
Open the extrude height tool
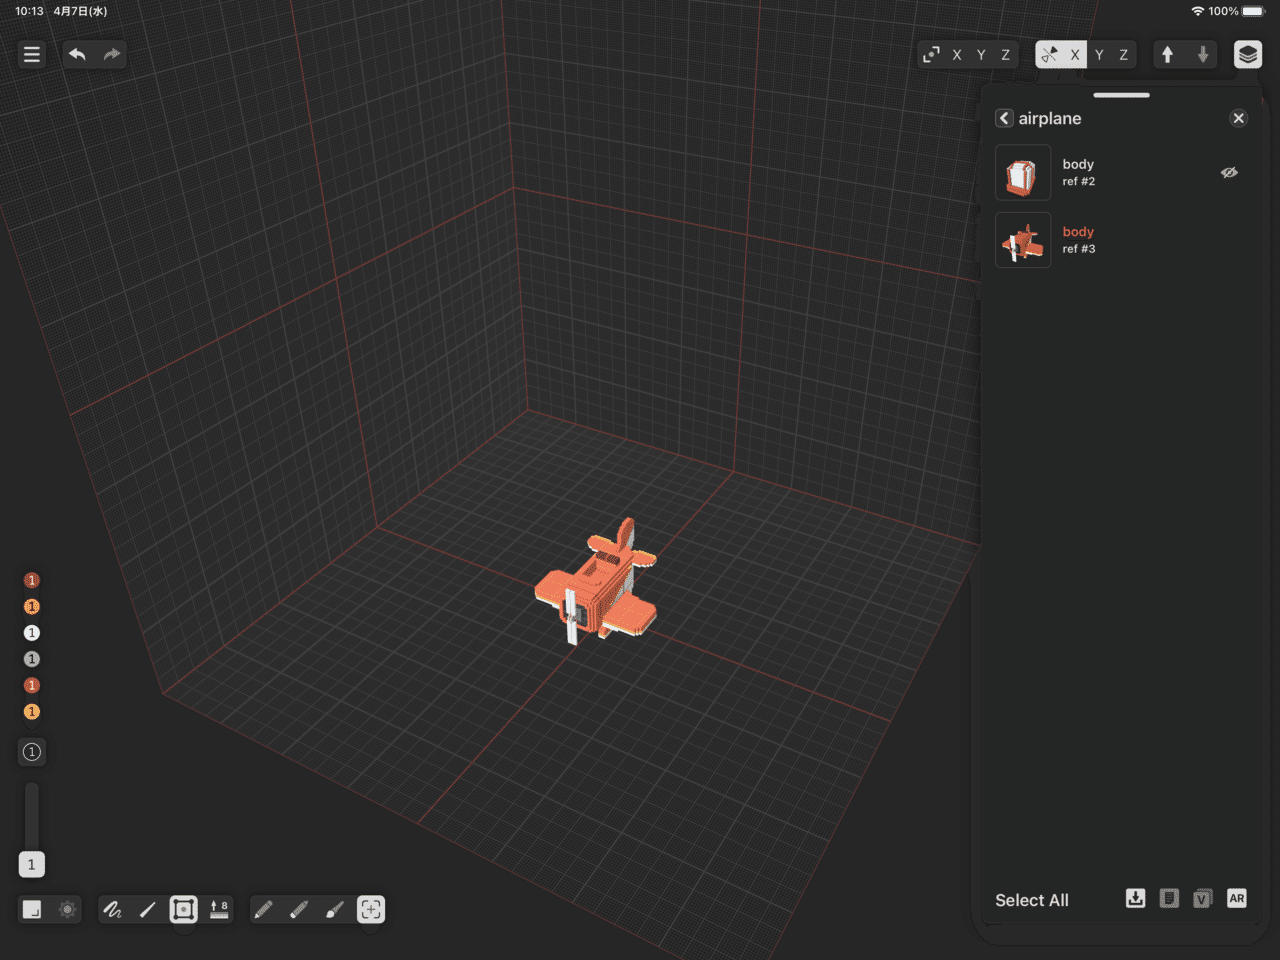point(219,910)
